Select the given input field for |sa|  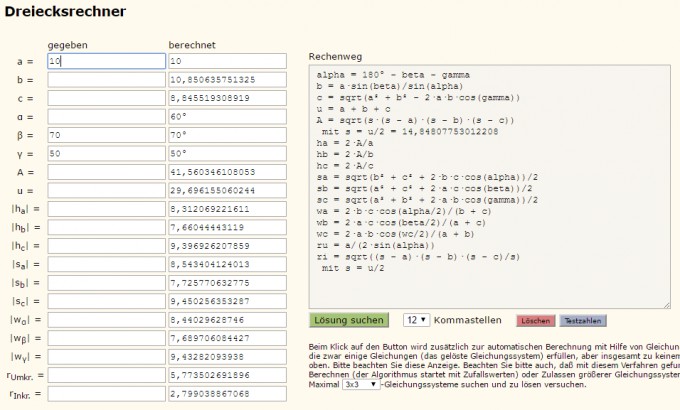pyautogui.click(x=106, y=264)
